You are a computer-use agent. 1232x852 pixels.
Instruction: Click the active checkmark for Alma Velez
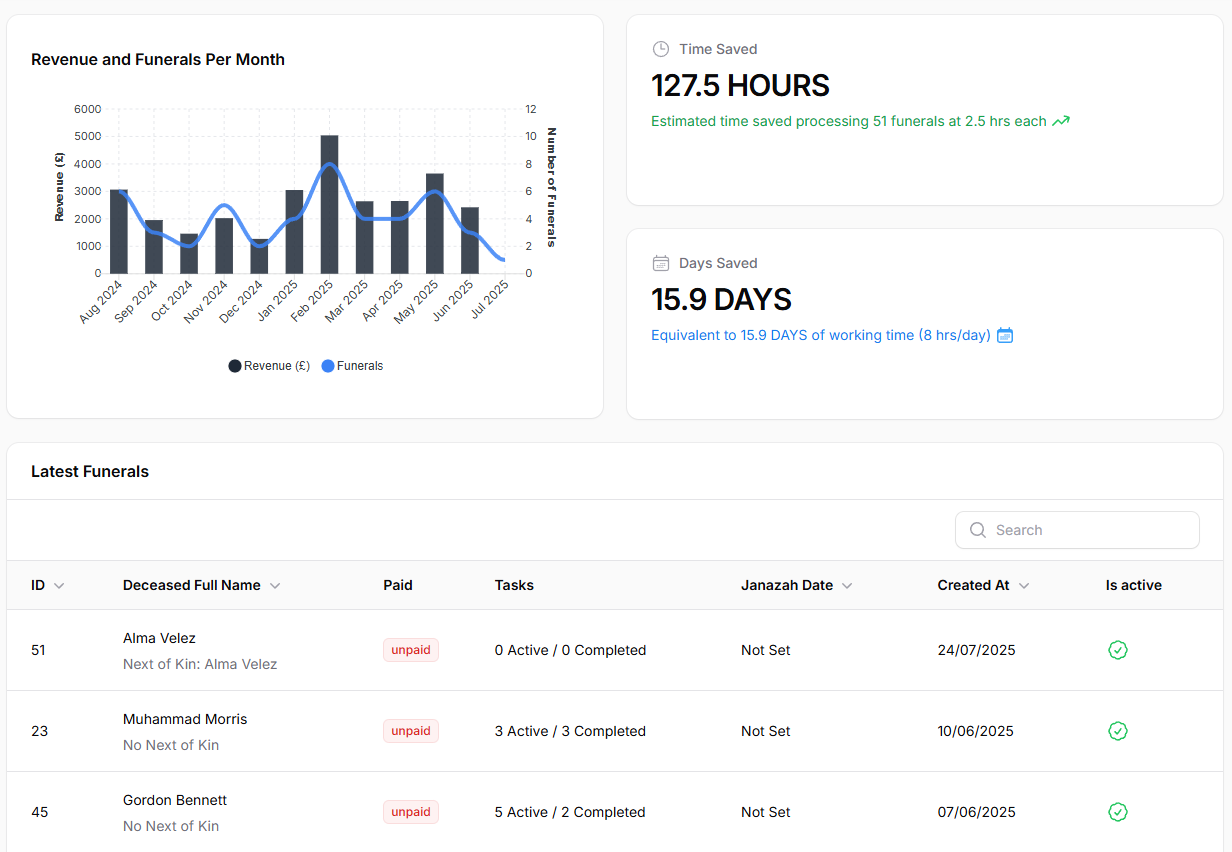point(1118,650)
